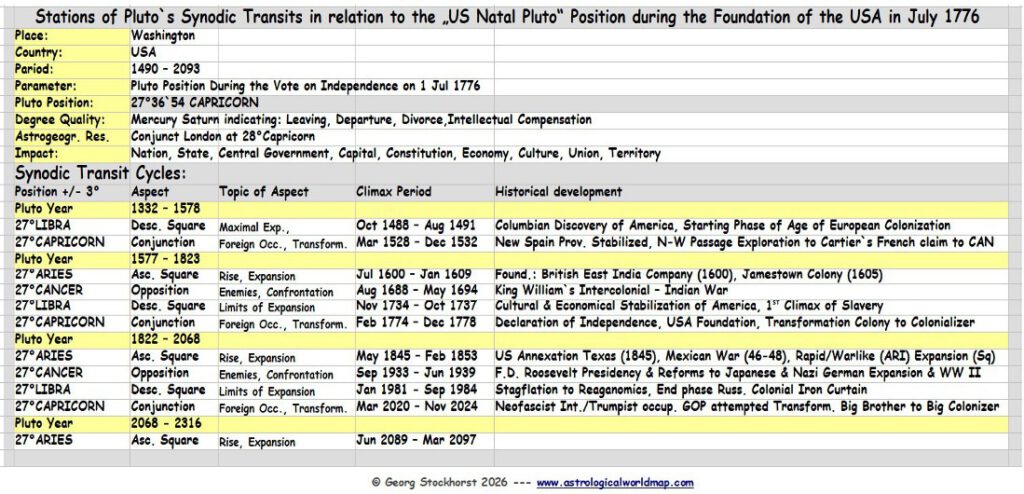
Task: Select the Pluto Year 1332 - 1578 row
Action: (x=511, y=208)
